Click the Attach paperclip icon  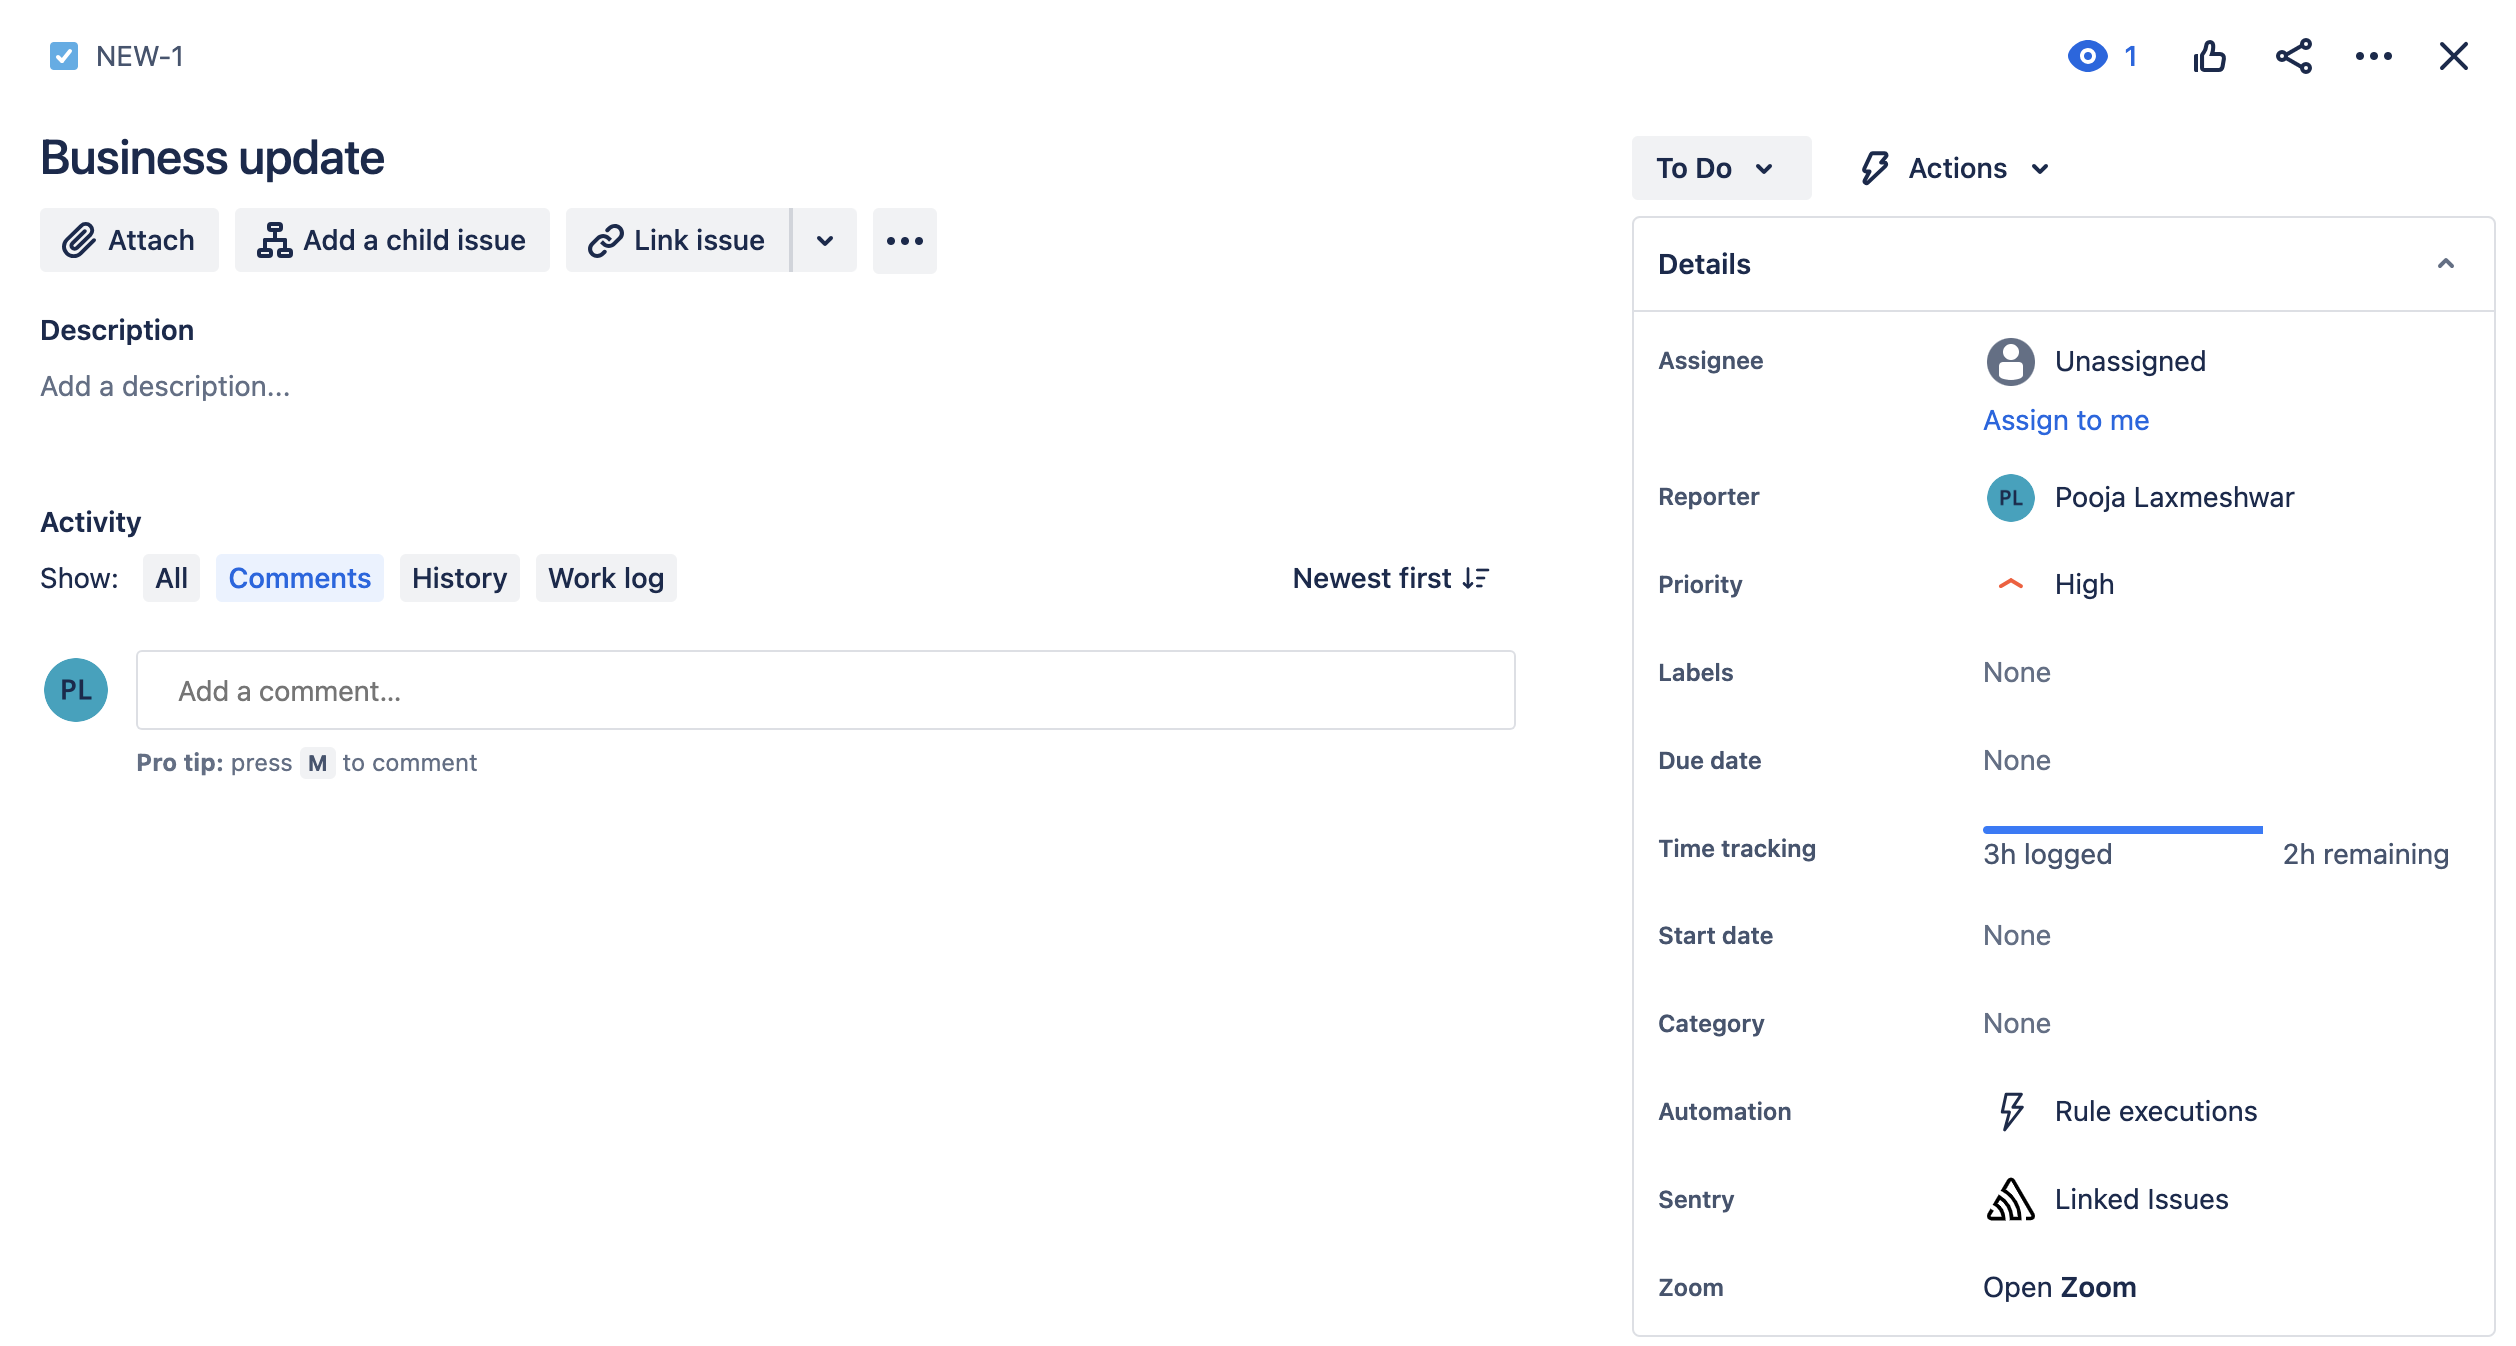pos(79,240)
